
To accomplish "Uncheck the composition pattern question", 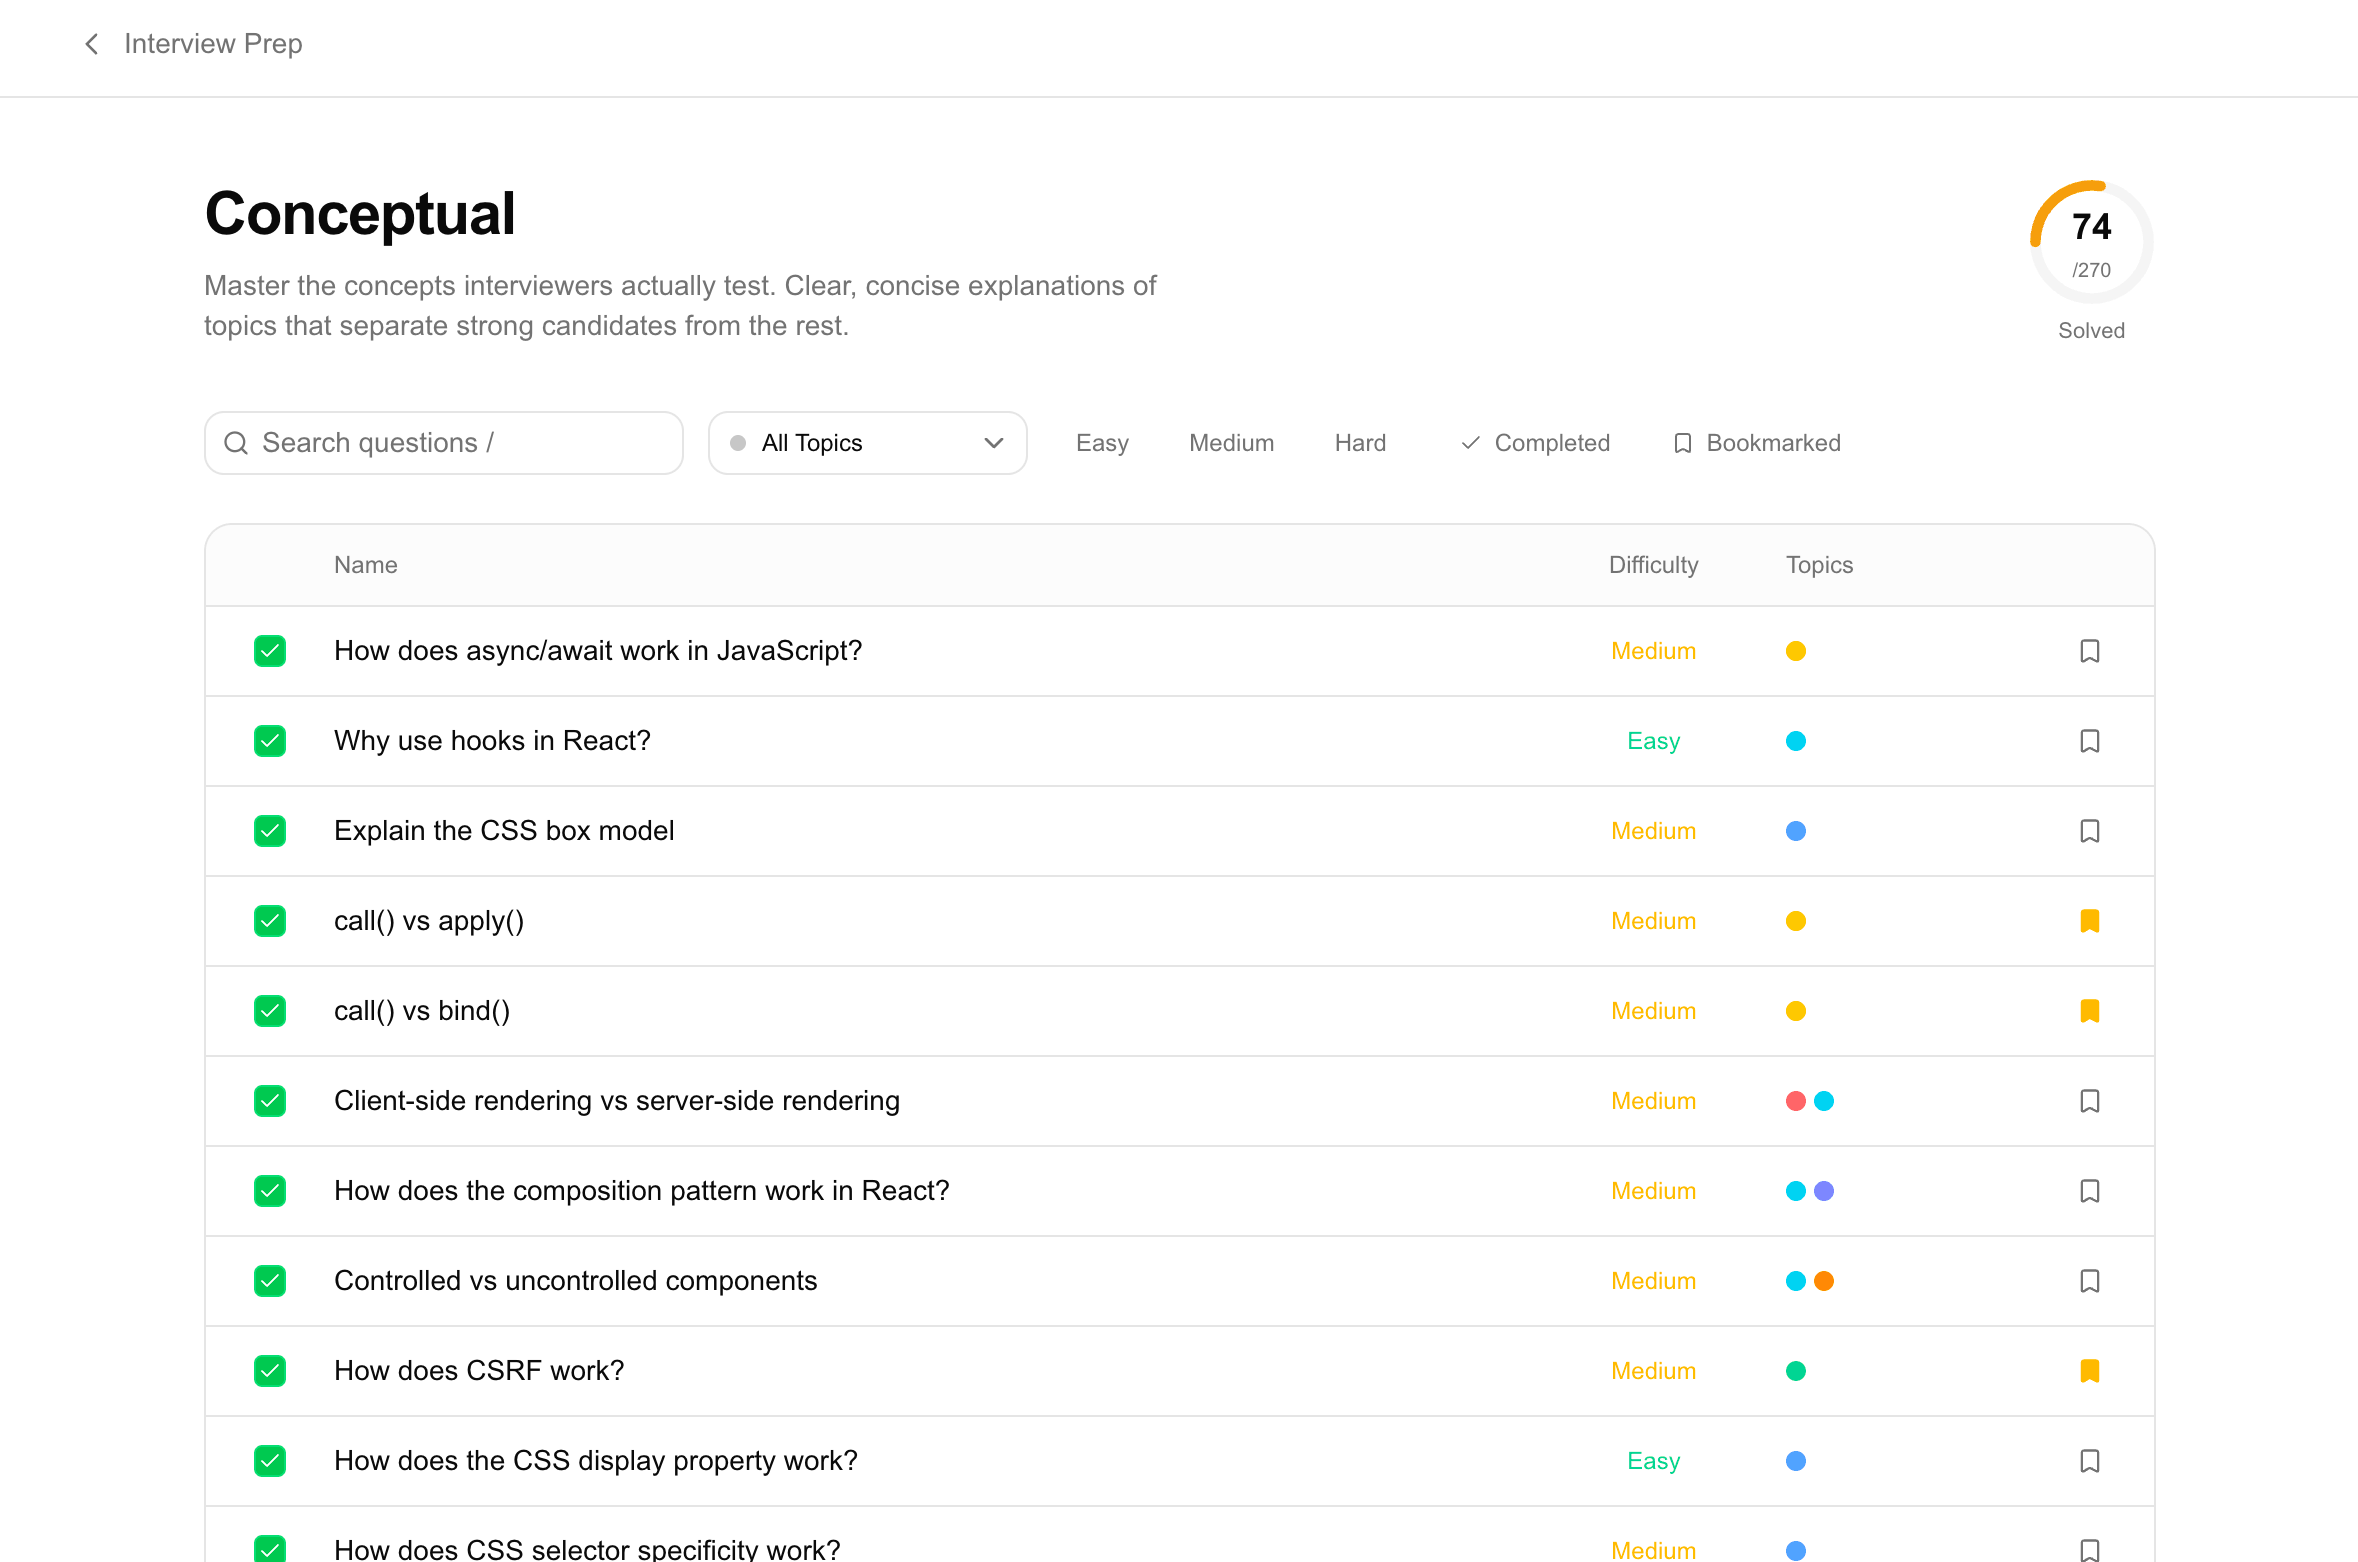I will (x=270, y=1191).
